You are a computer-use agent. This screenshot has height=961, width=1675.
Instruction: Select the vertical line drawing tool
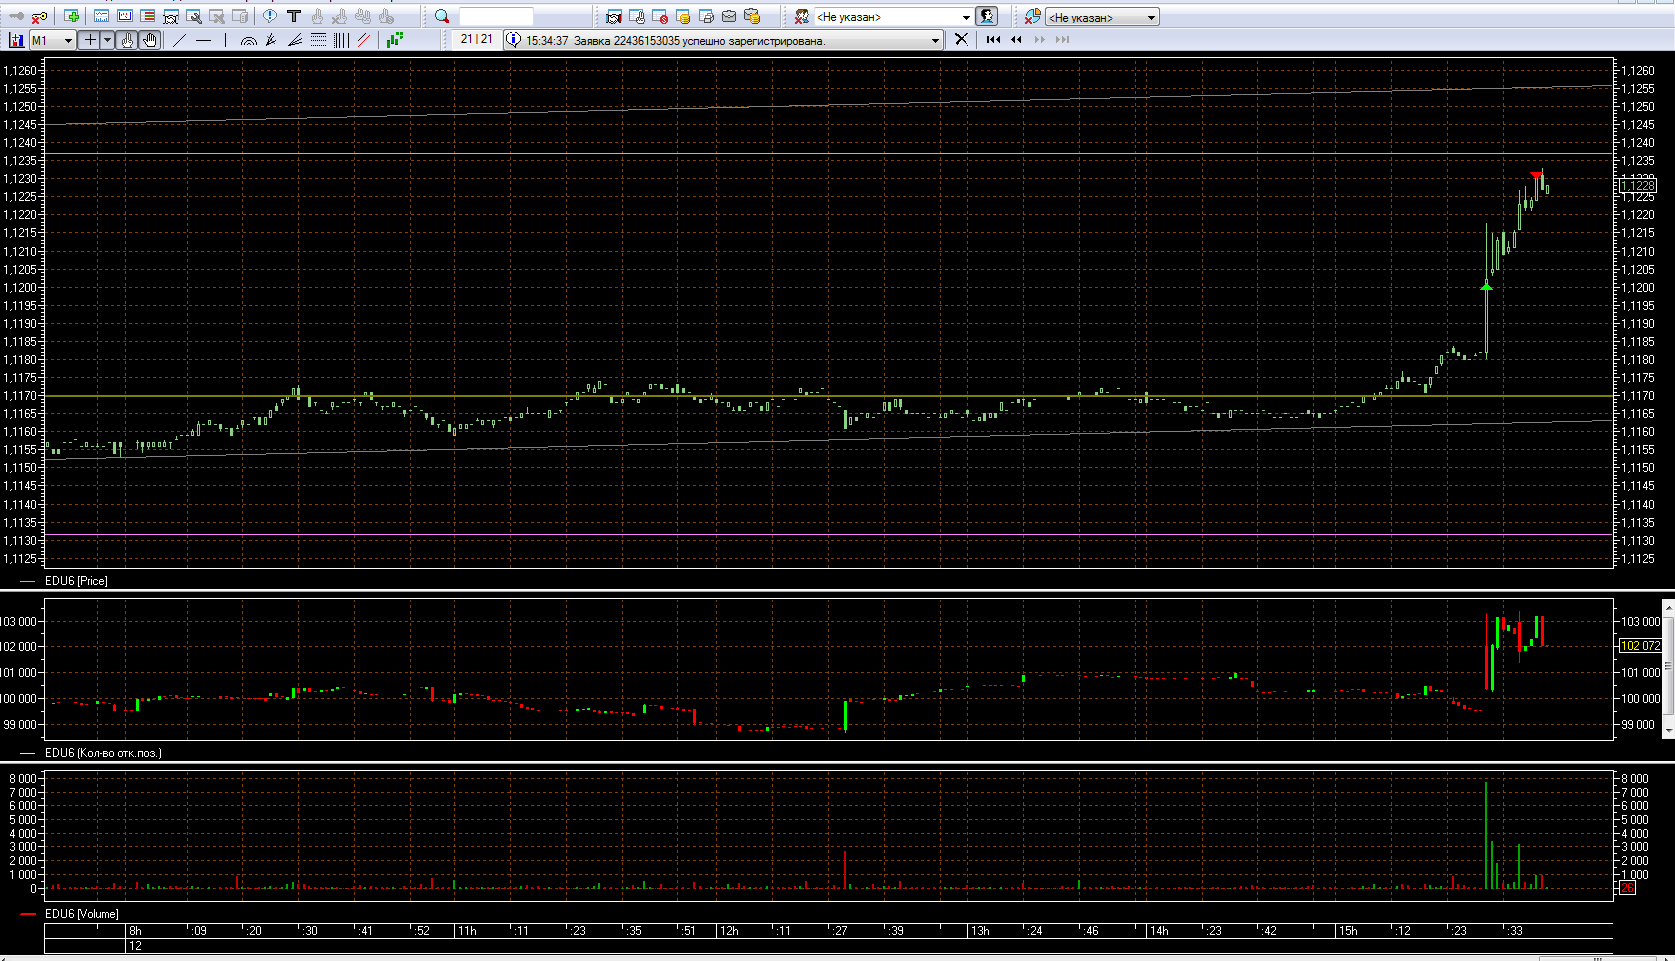[226, 40]
